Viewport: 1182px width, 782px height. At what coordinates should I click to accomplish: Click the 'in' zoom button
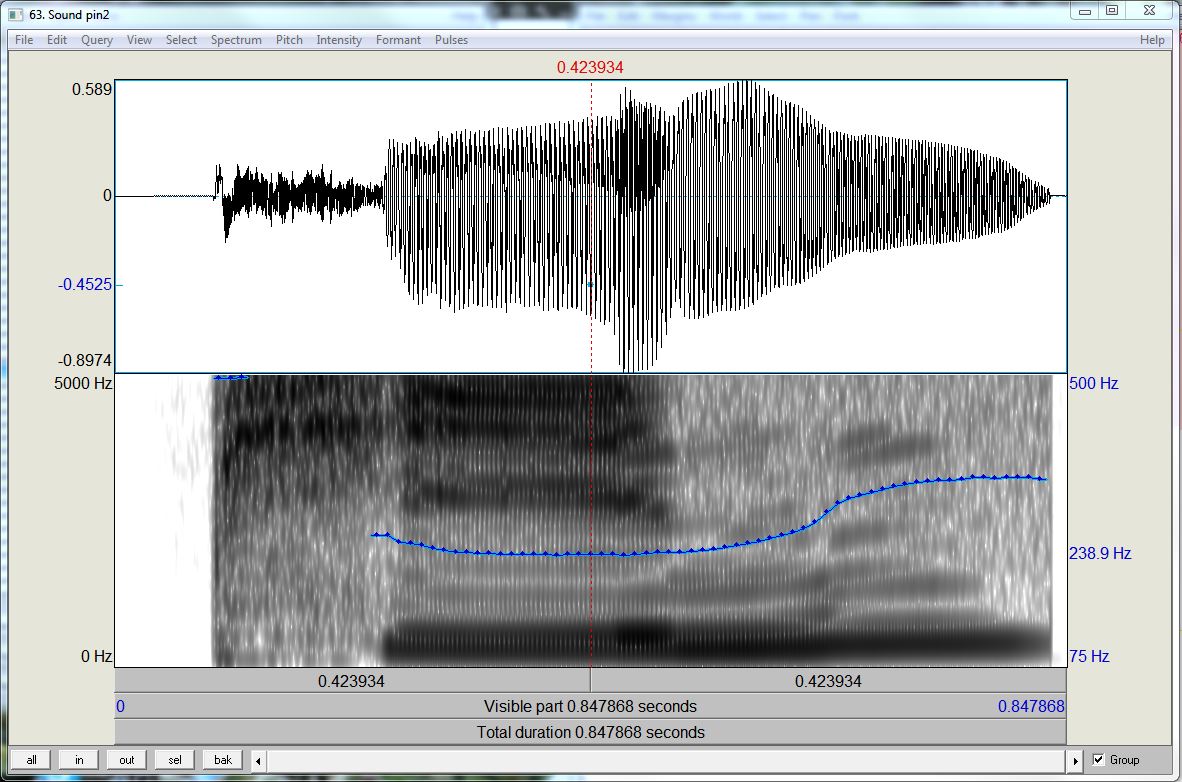click(x=78, y=760)
